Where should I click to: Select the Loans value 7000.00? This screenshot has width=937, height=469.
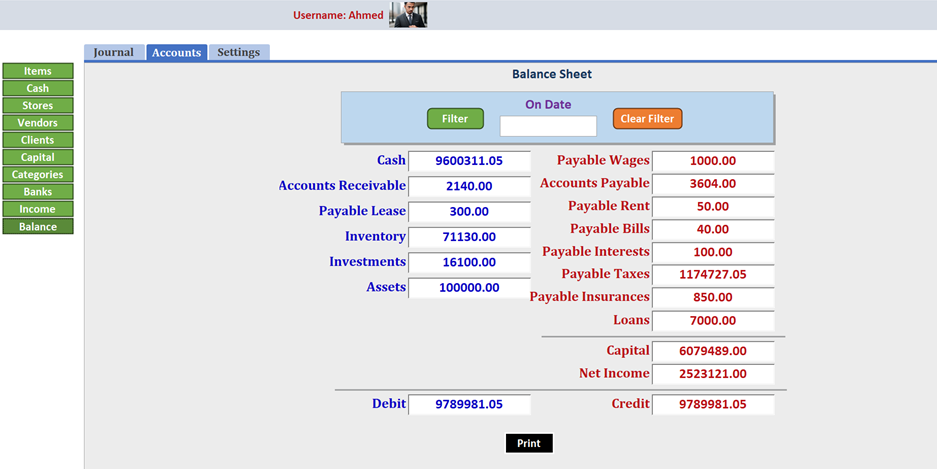tap(713, 321)
